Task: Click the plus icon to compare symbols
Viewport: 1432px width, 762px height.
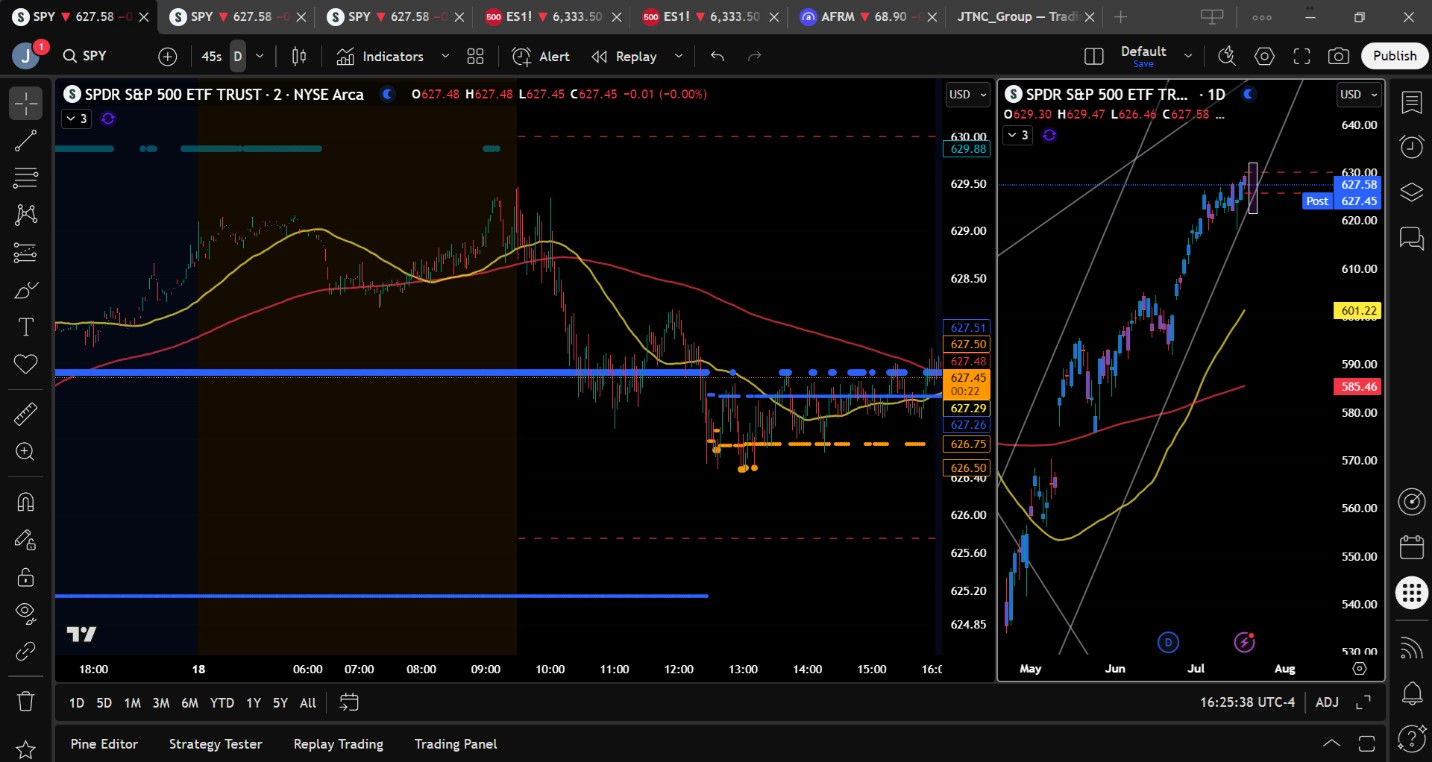Action: [167, 56]
